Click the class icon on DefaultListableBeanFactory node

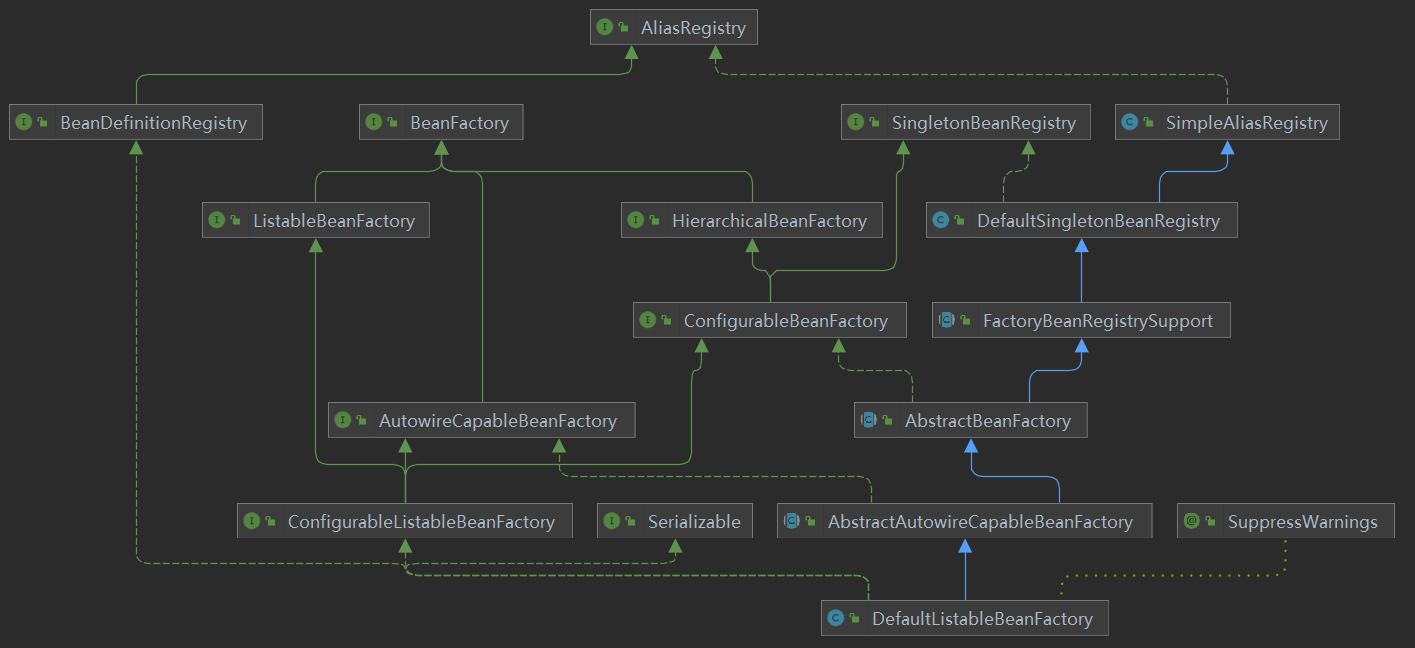coord(835,619)
